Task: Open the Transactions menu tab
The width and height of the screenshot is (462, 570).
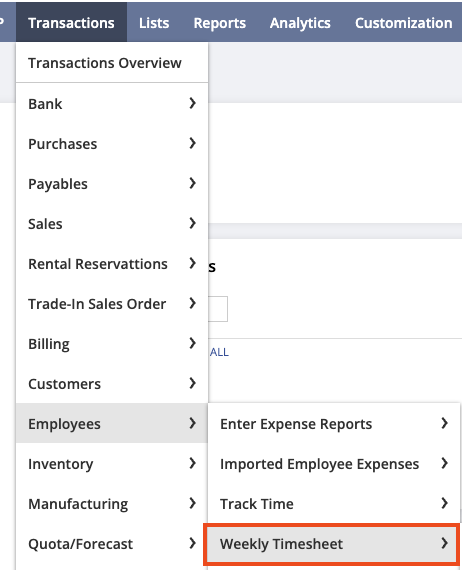Action: (x=71, y=23)
